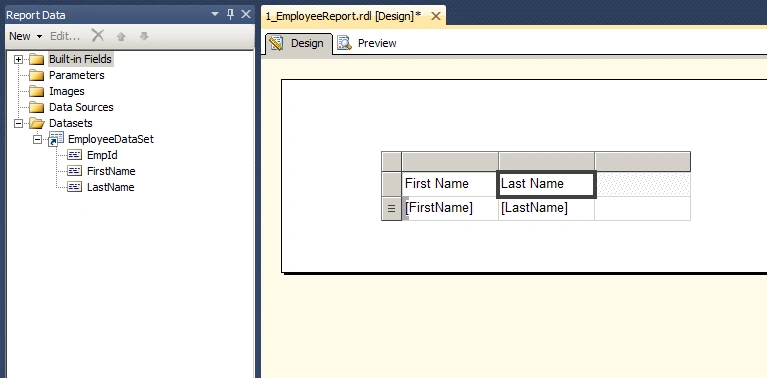This screenshot has width=767, height=378.
Task: Click the Report Data panel title
Action: click(x=36, y=15)
